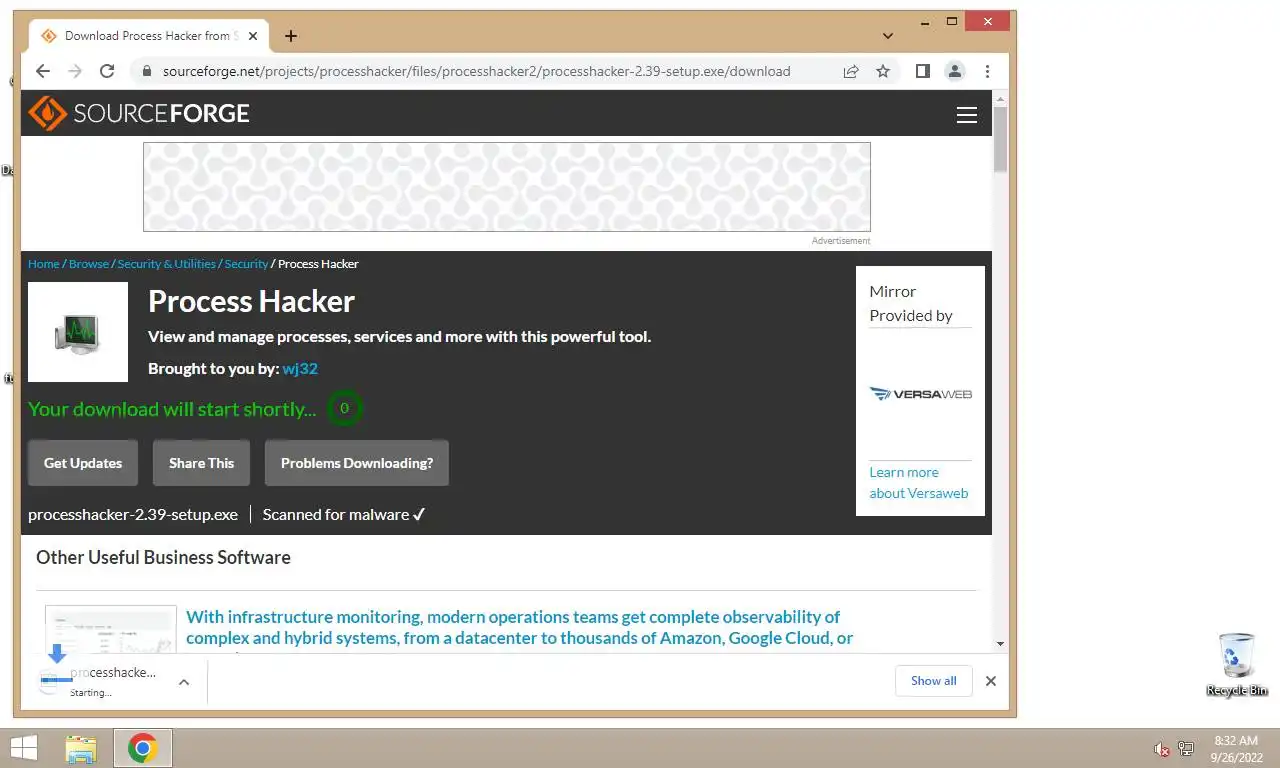Click the Home breadcrumb link
This screenshot has width=1280, height=768.
(44, 264)
